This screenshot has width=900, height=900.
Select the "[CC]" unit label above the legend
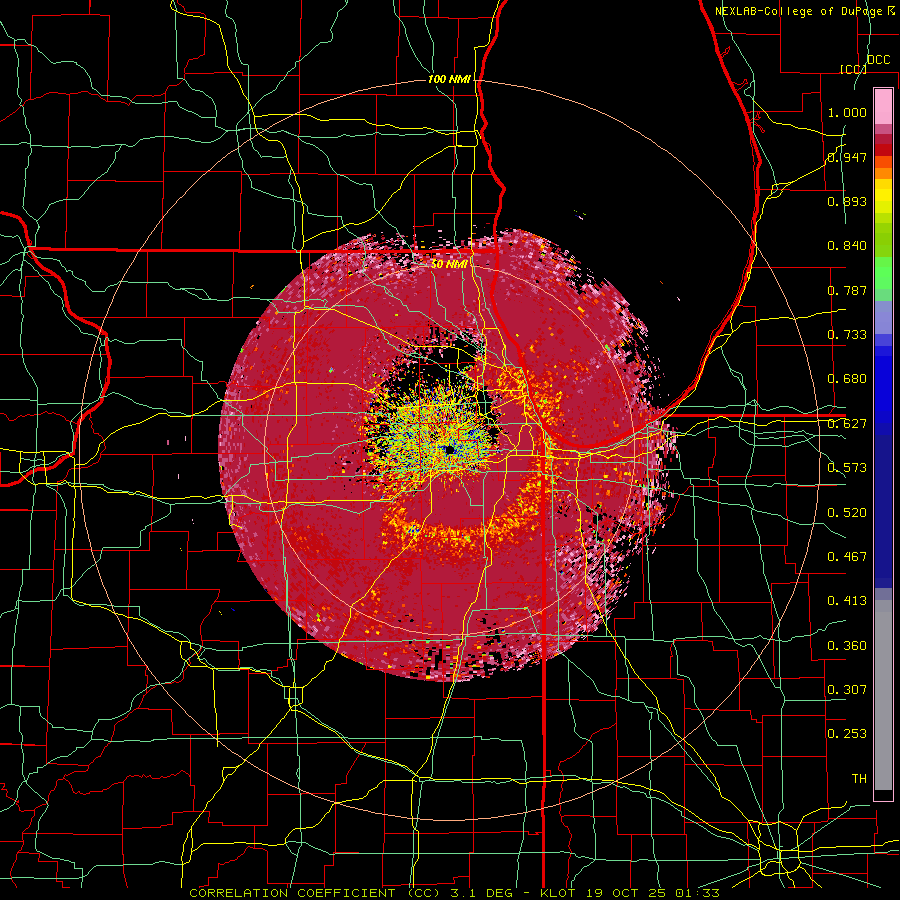tap(853, 69)
